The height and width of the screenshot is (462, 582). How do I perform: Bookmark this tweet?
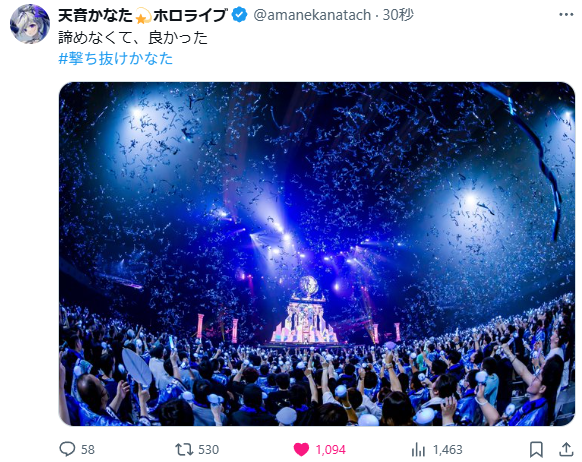click(x=536, y=449)
